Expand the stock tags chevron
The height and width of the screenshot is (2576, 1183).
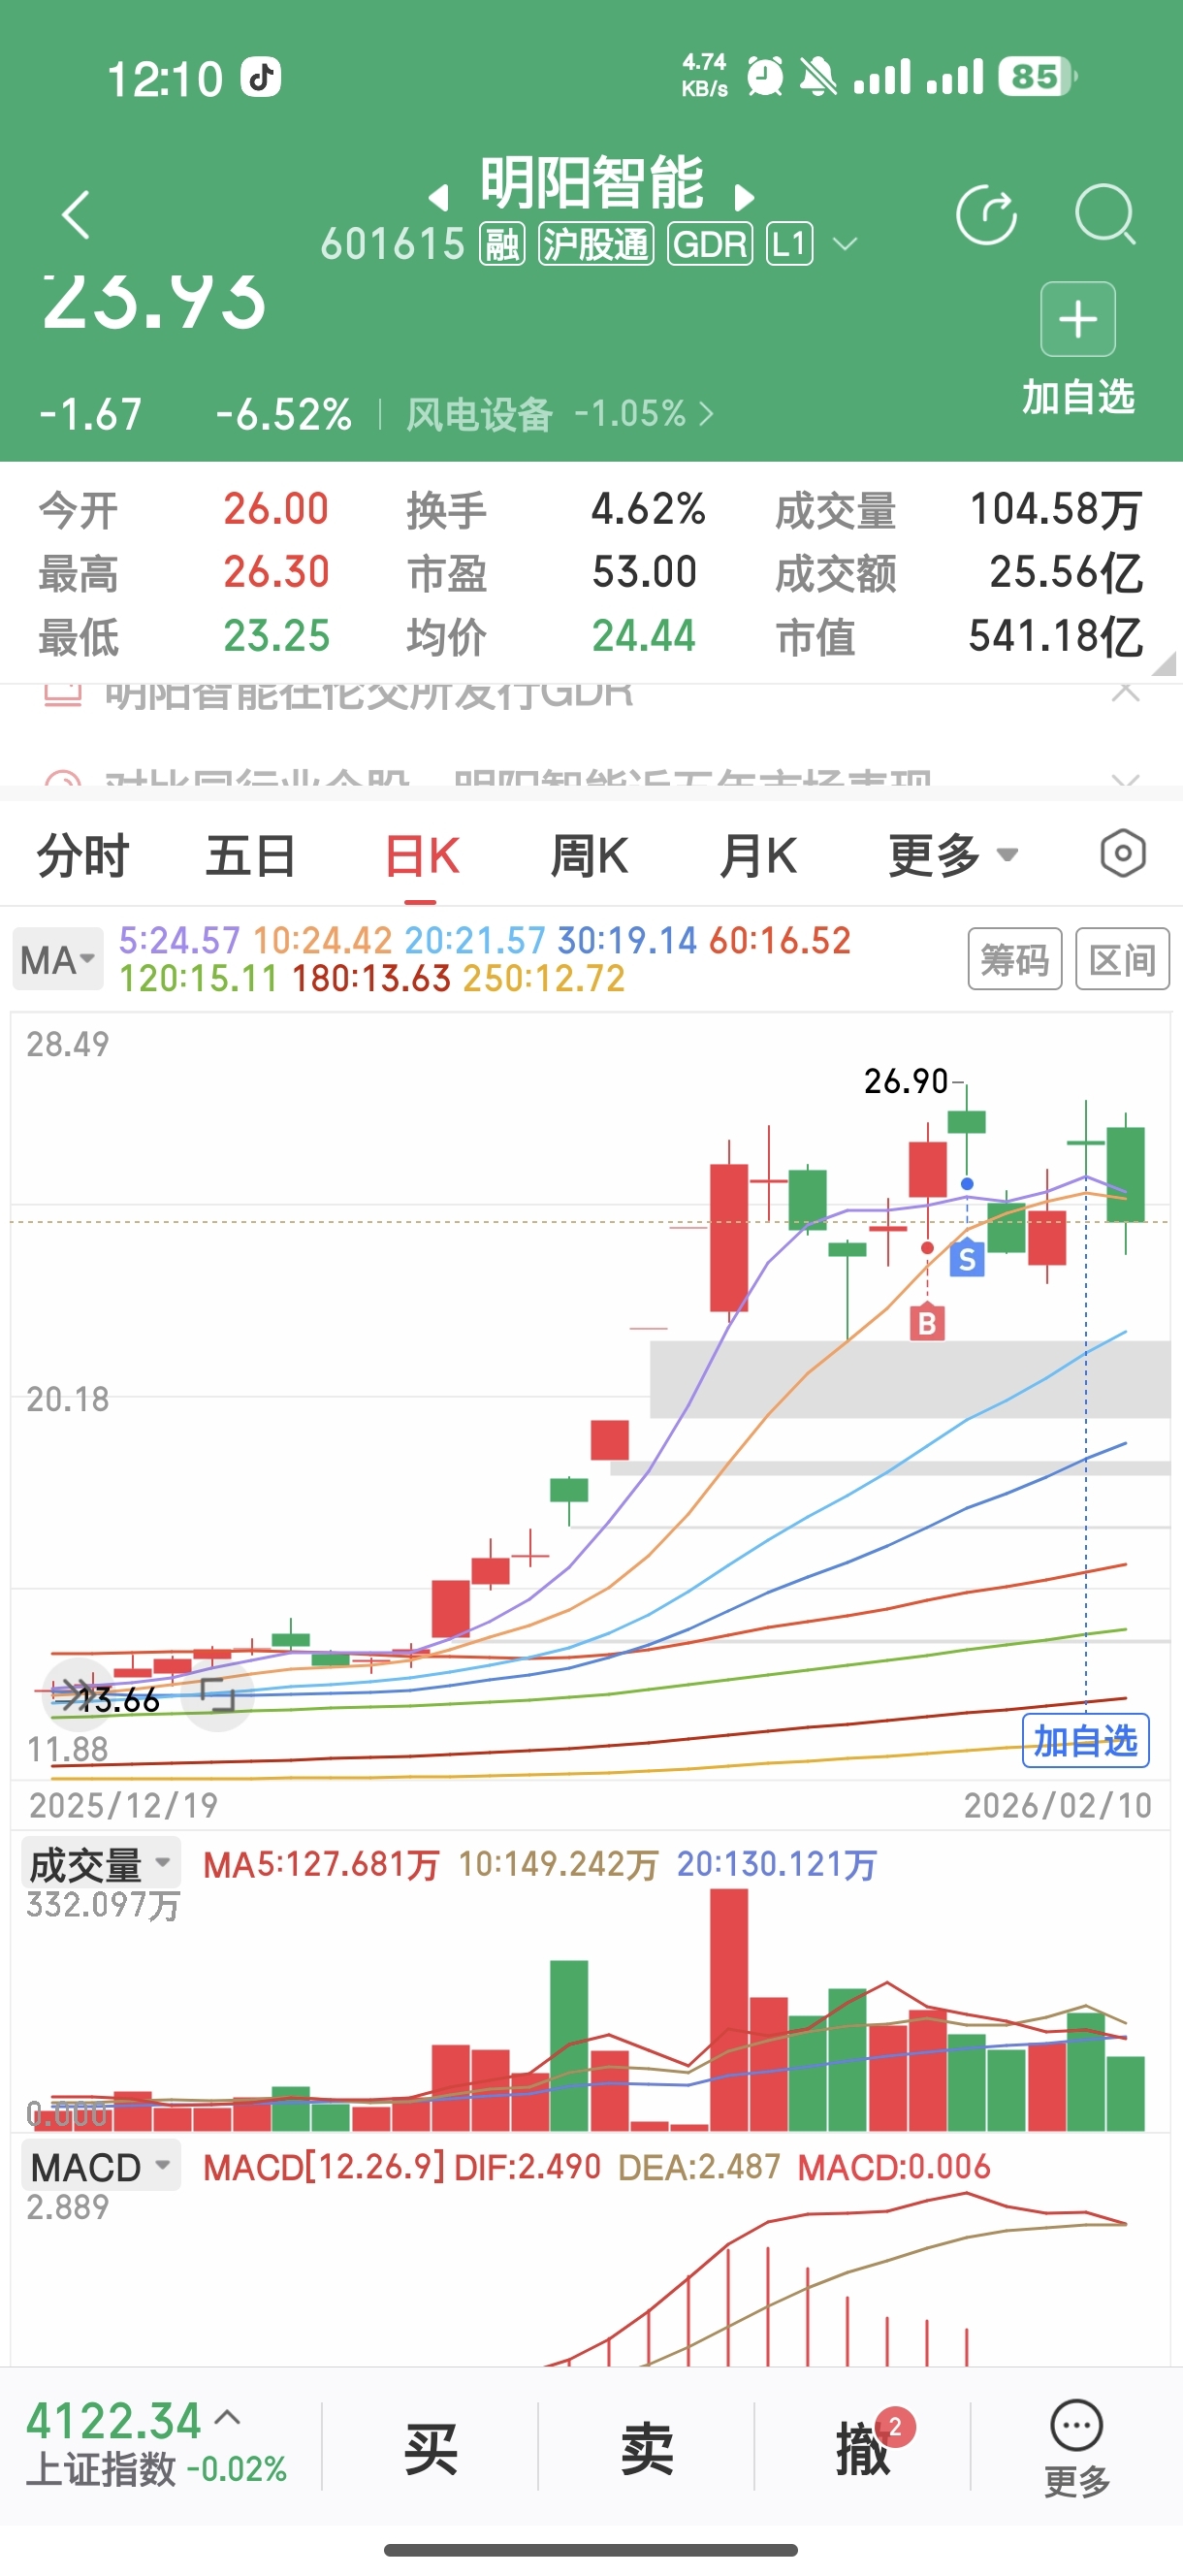tap(845, 244)
